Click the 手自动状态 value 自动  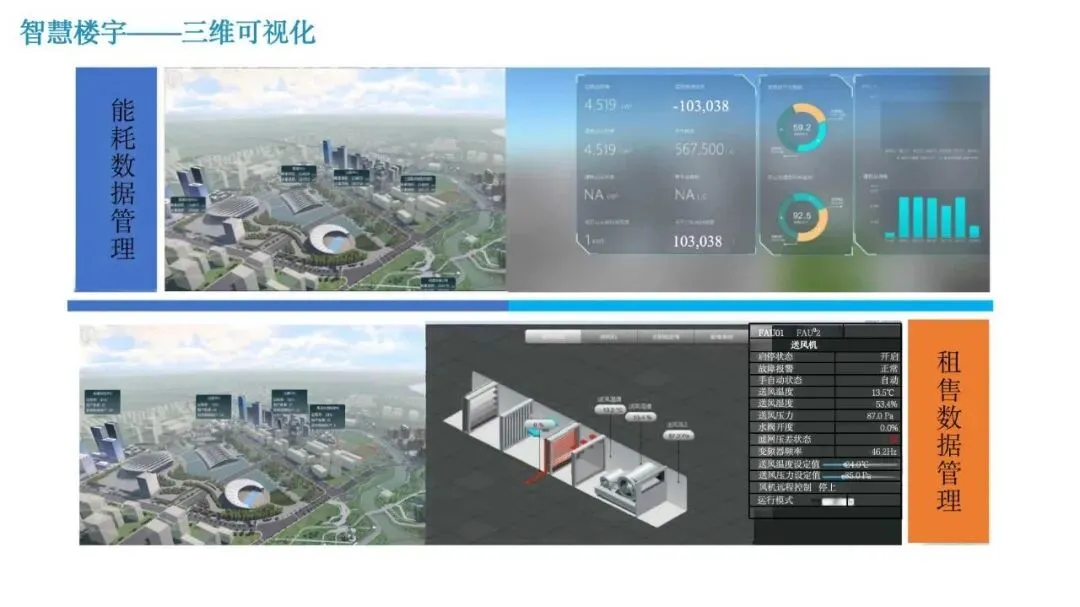point(889,380)
